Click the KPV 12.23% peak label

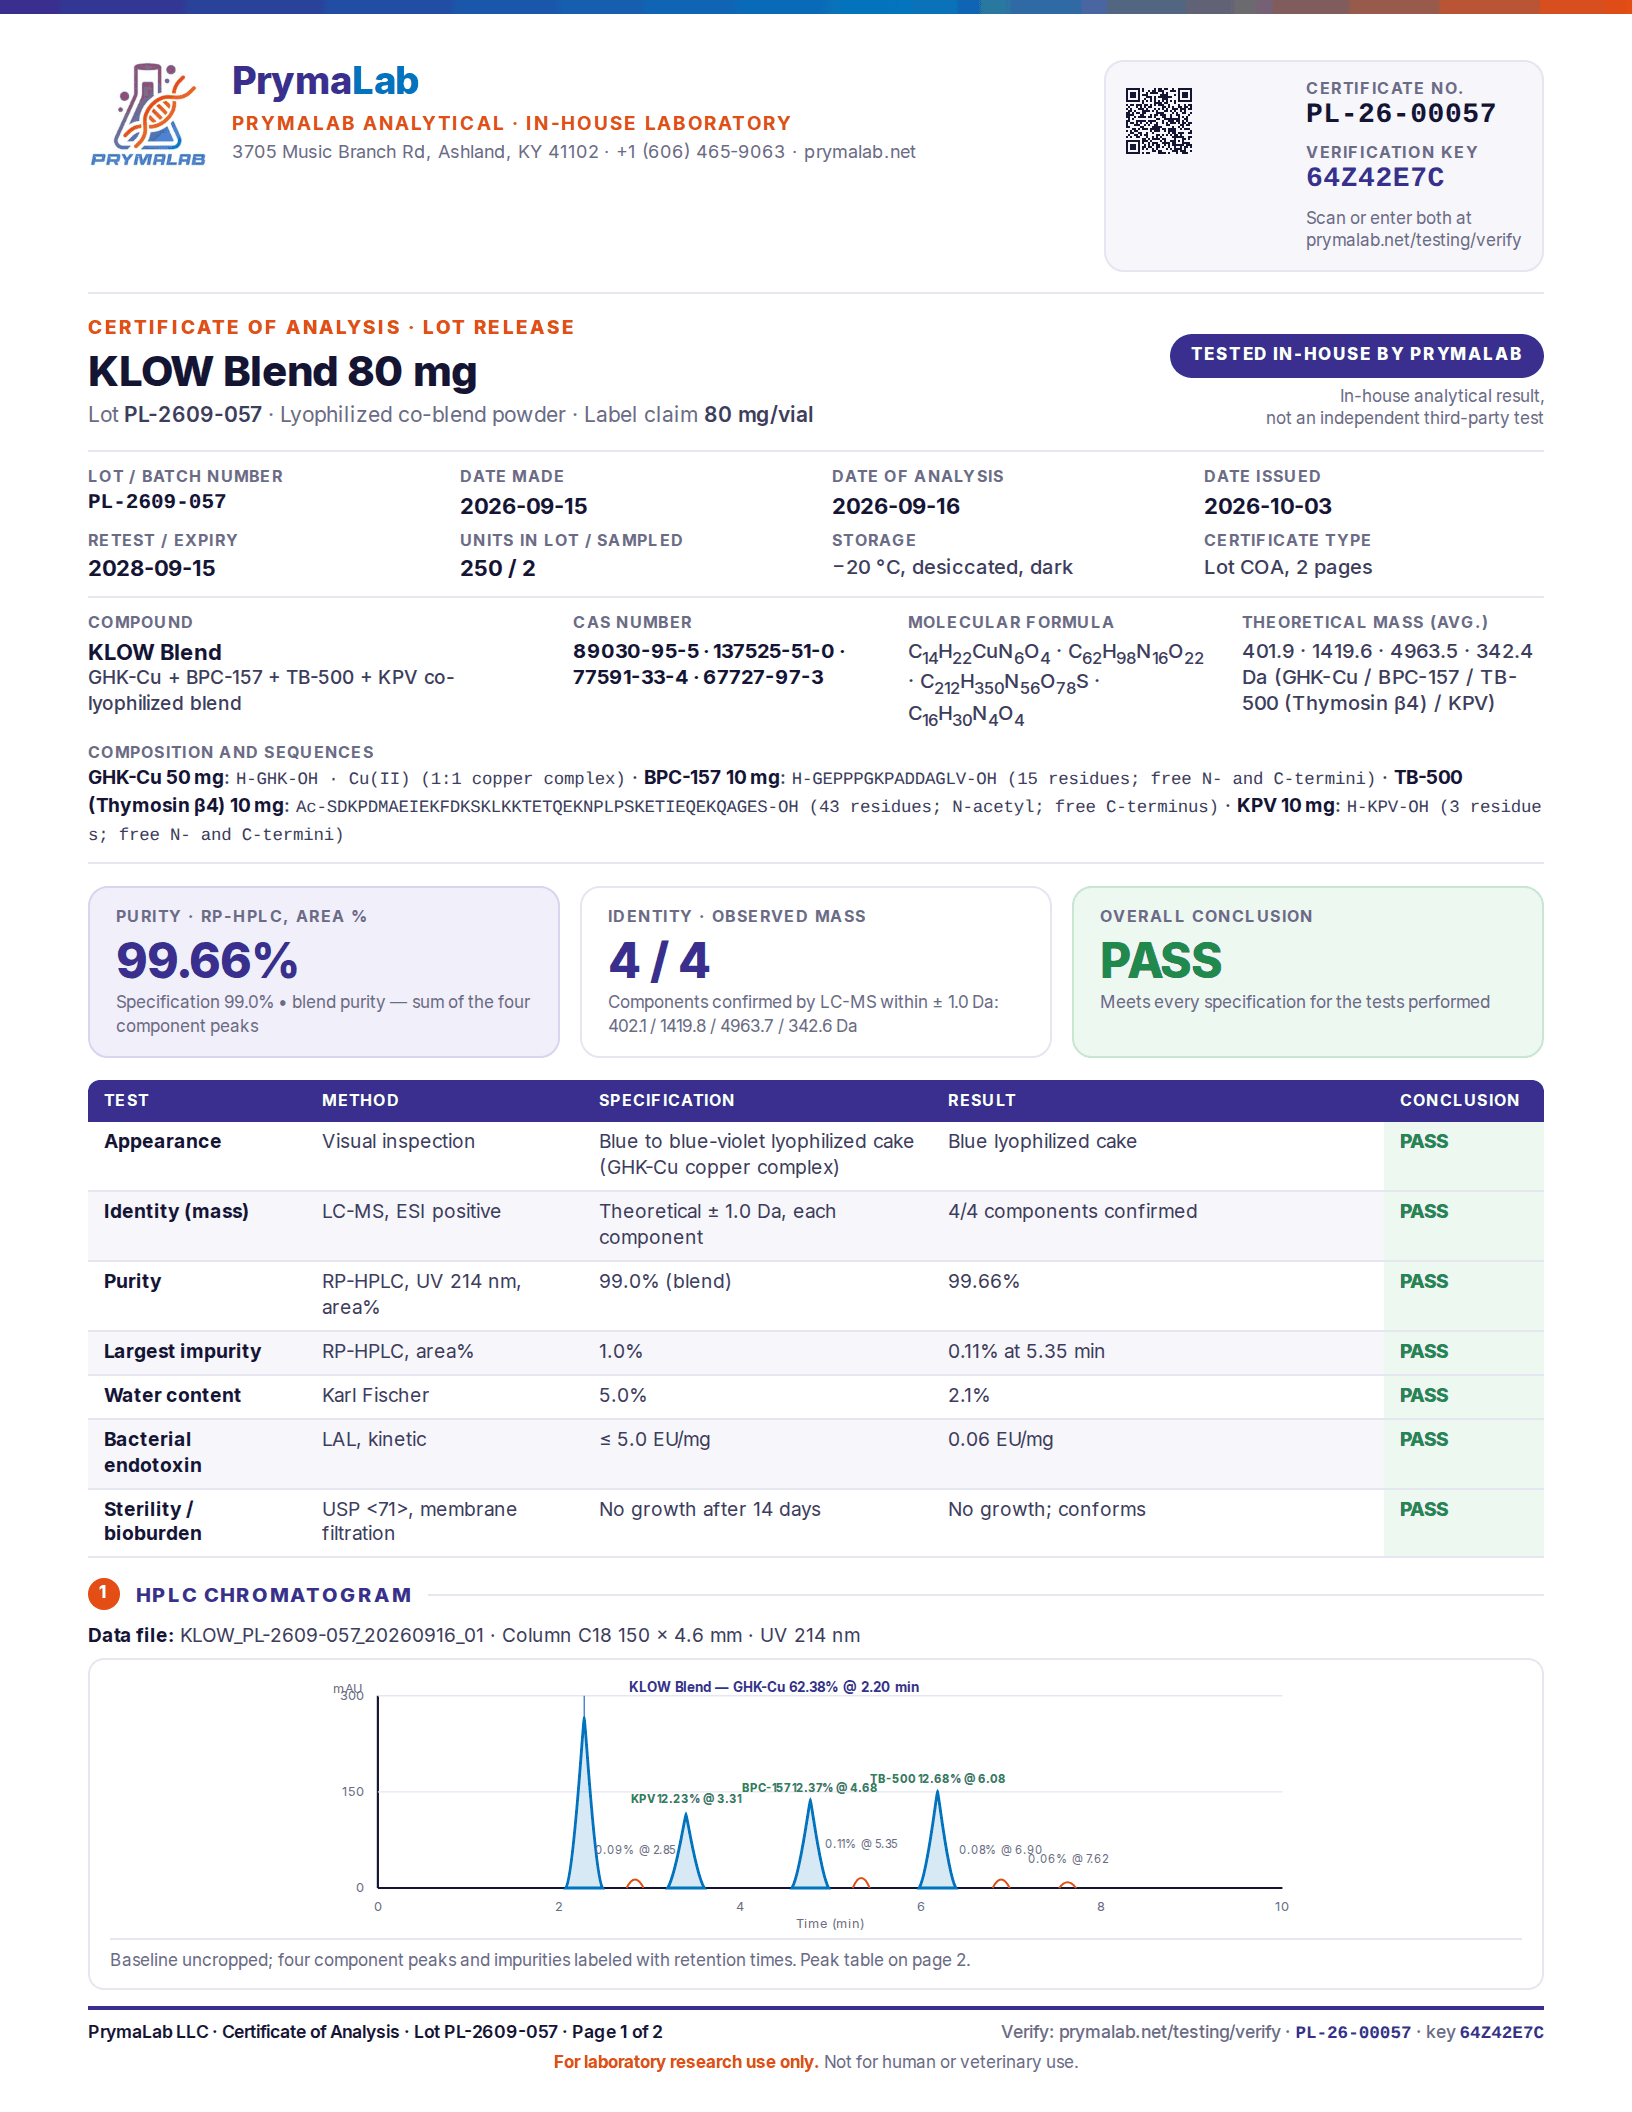coord(686,1798)
